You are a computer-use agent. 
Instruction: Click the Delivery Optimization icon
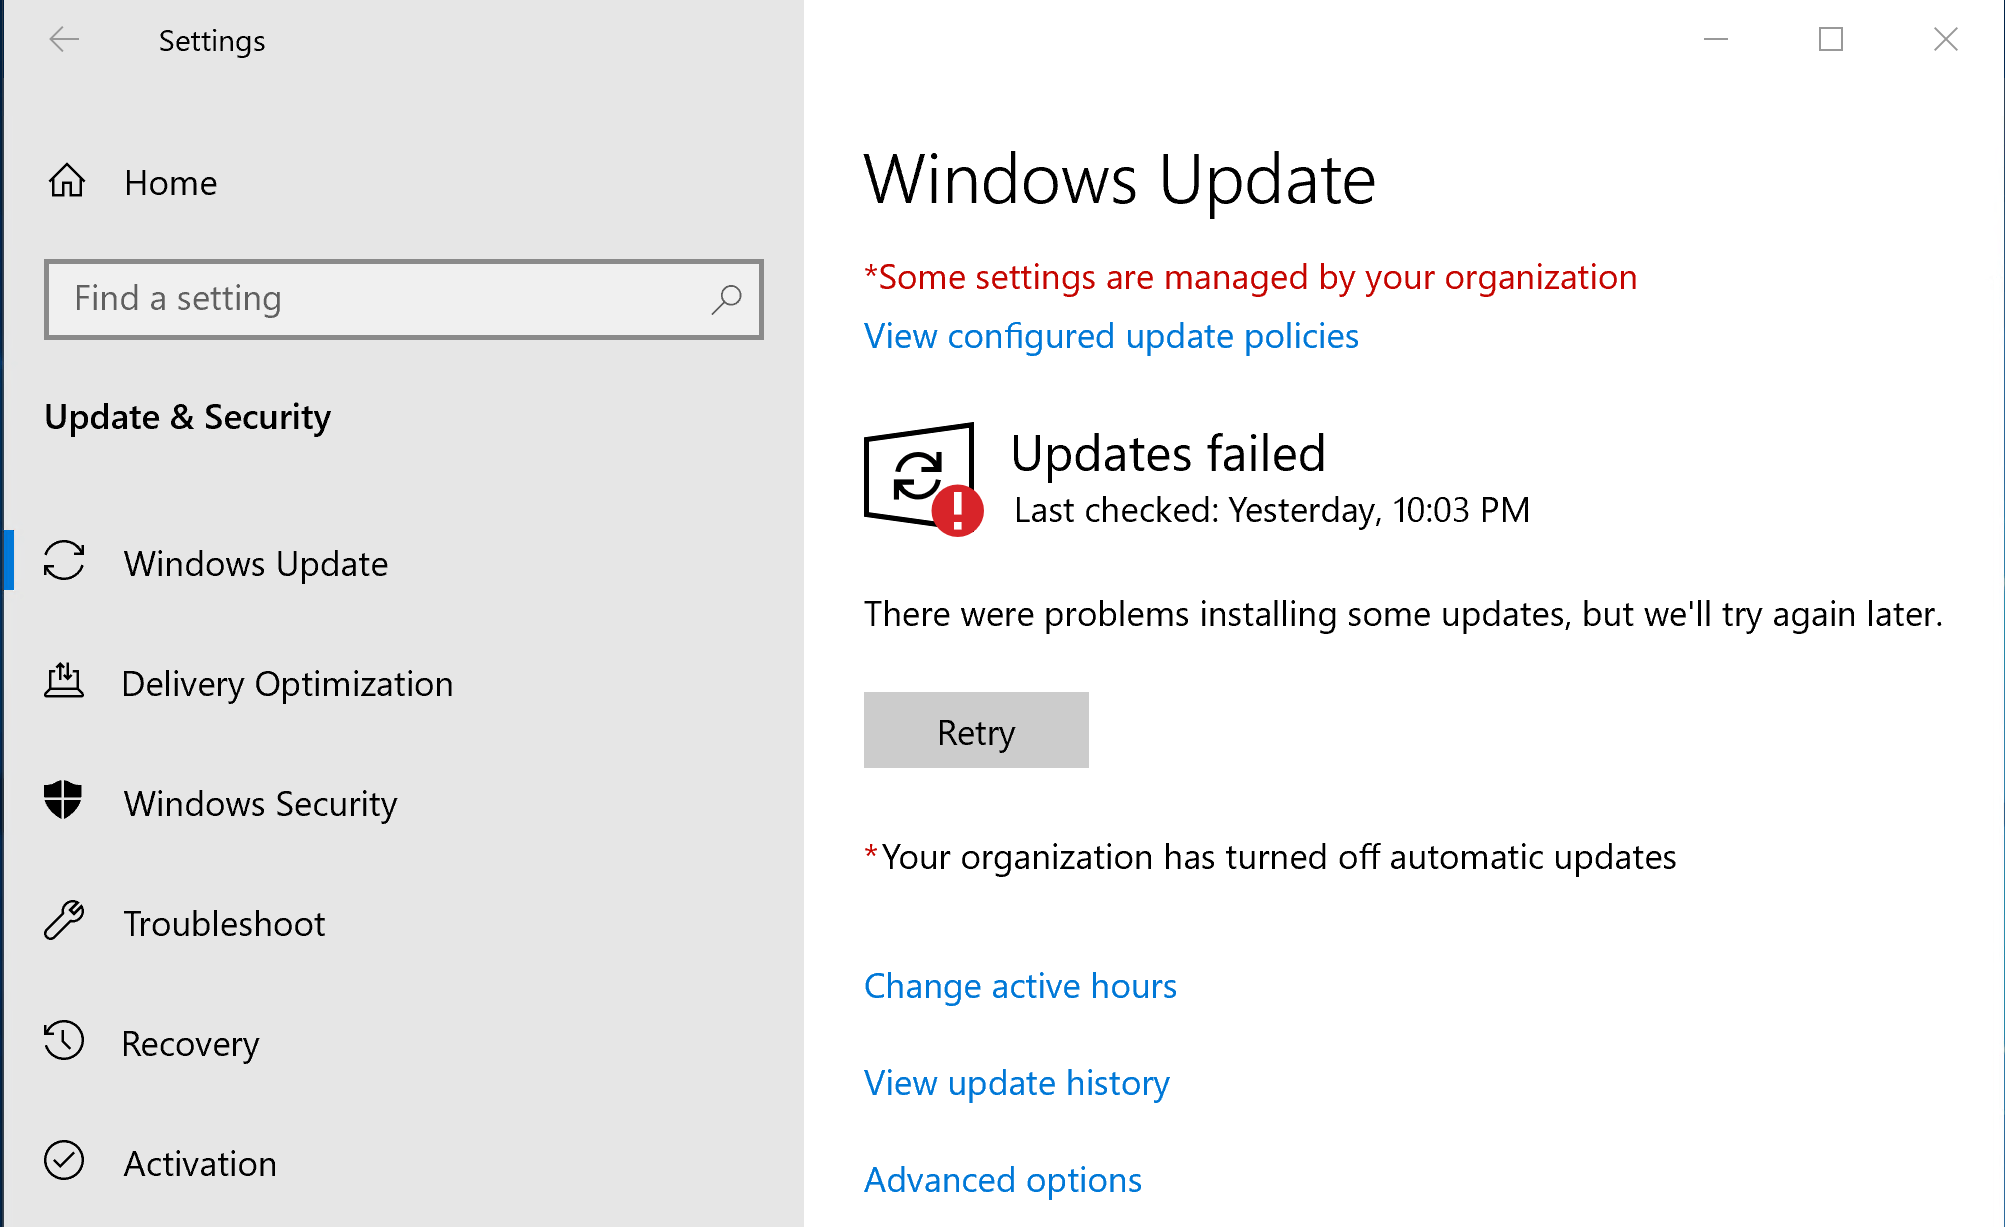[x=64, y=681]
